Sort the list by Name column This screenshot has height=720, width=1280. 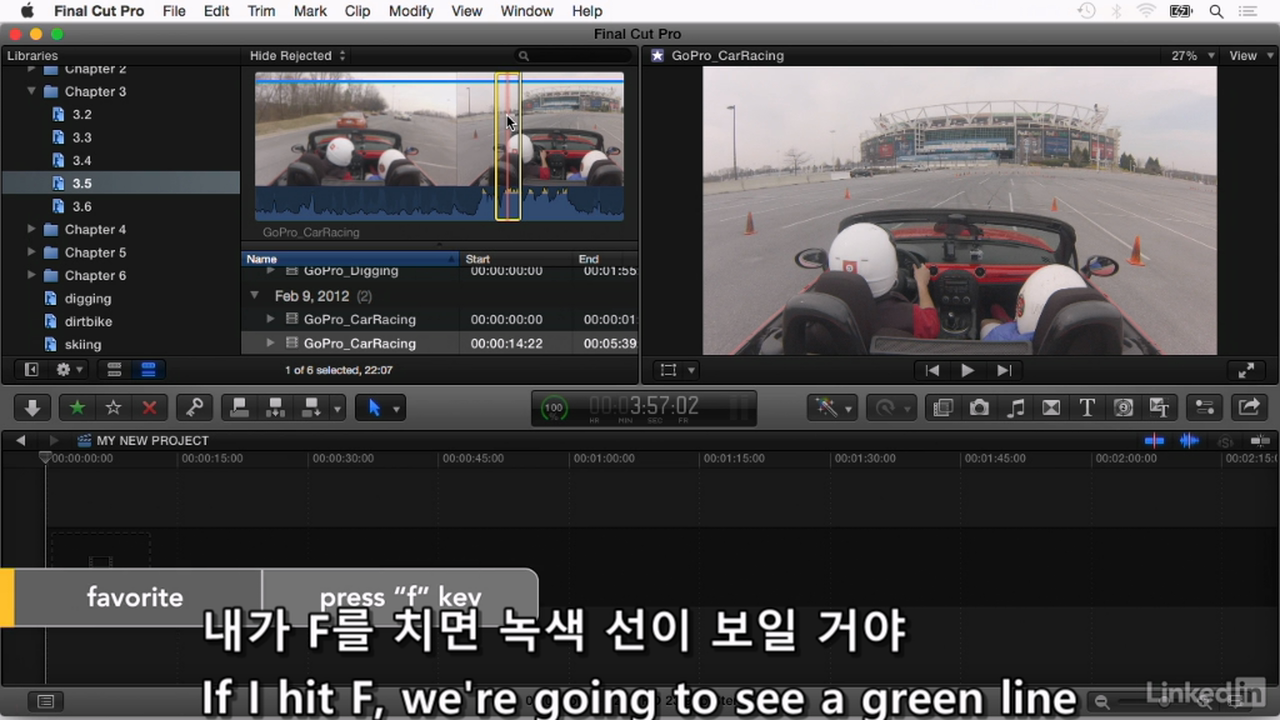click(351, 259)
